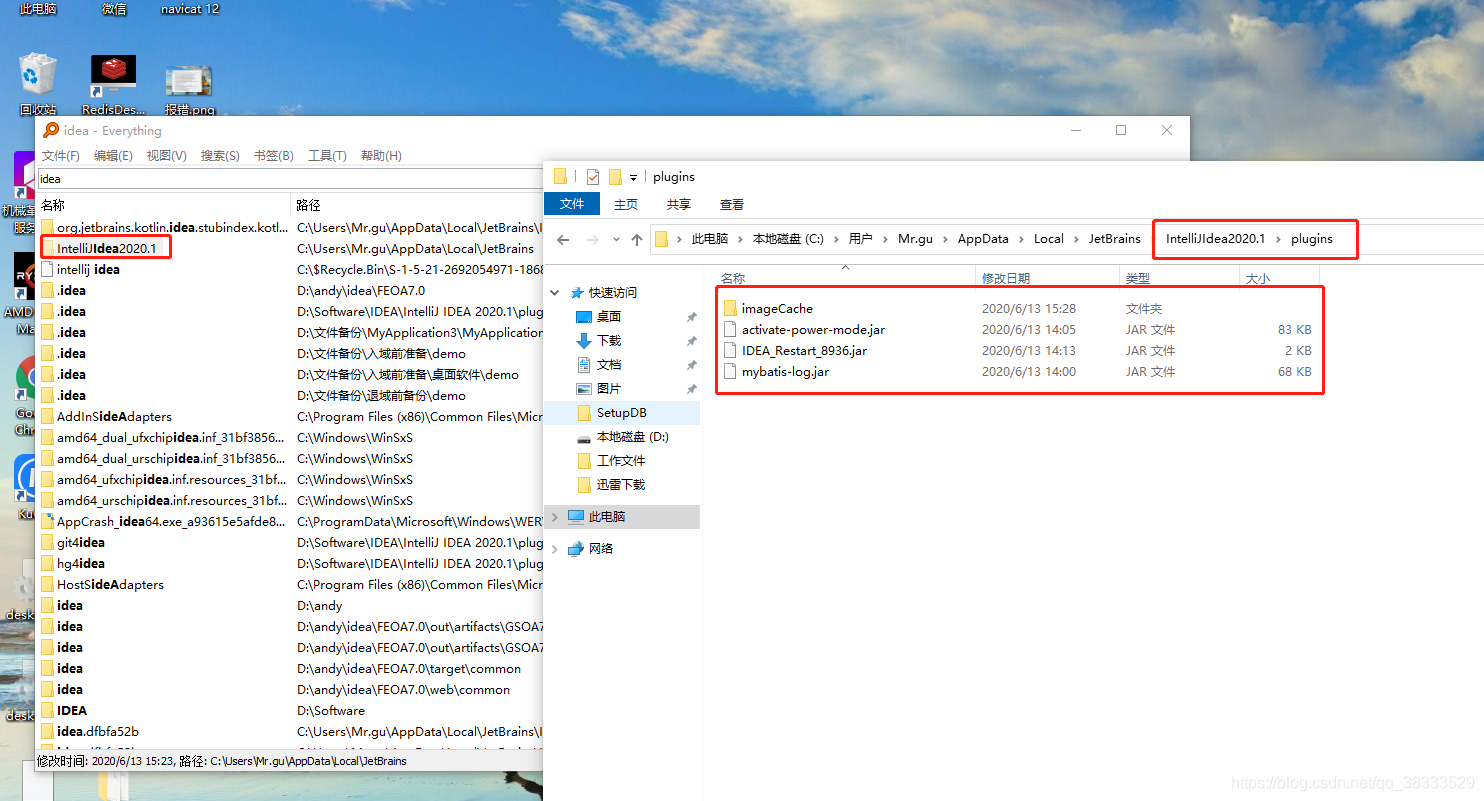Open the Customize Quick Access Toolbar dropdown
This screenshot has height=801, width=1484.
pos(633,178)
